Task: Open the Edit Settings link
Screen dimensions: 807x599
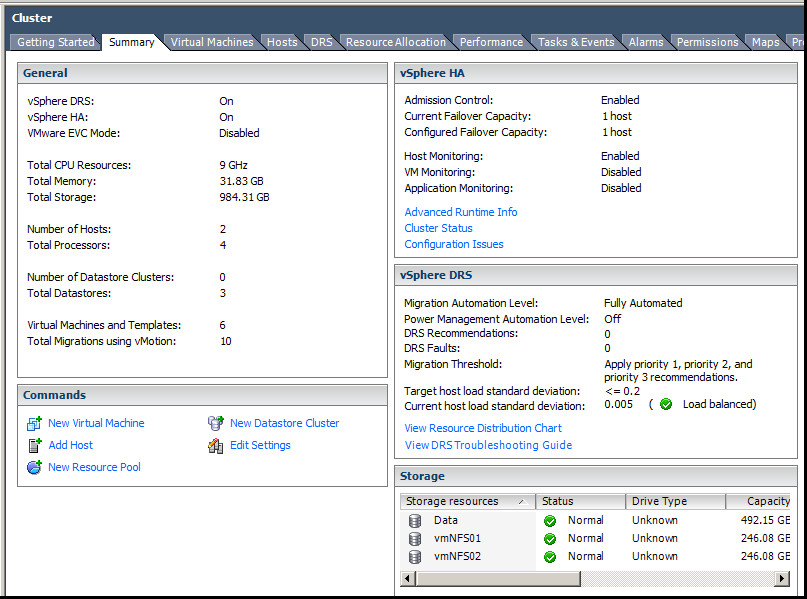Action: point(260,445)
